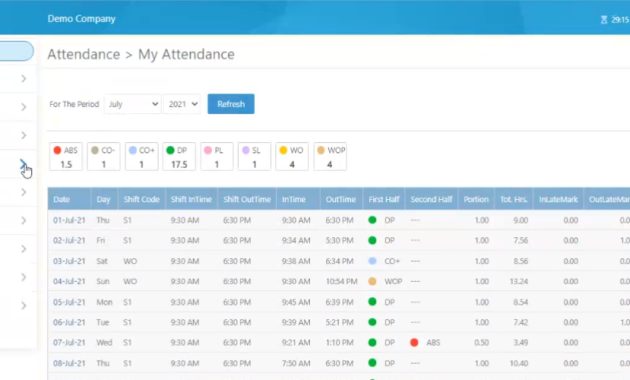Image resolution: width=630 pixels, height=380 pixels.
Task: Open the year dropdown showing 2021
Action: [182, 104]
